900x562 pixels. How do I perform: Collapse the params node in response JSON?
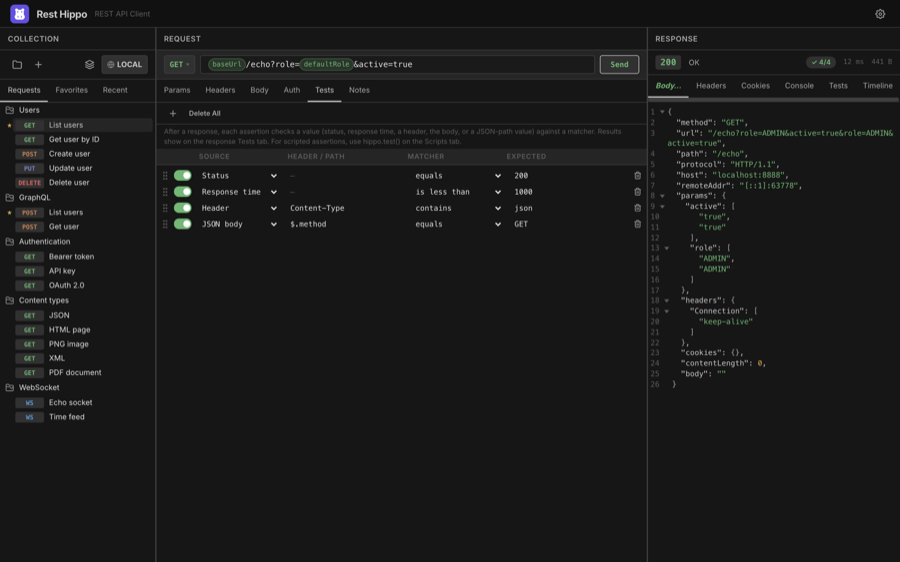click(x=662, y=196)
